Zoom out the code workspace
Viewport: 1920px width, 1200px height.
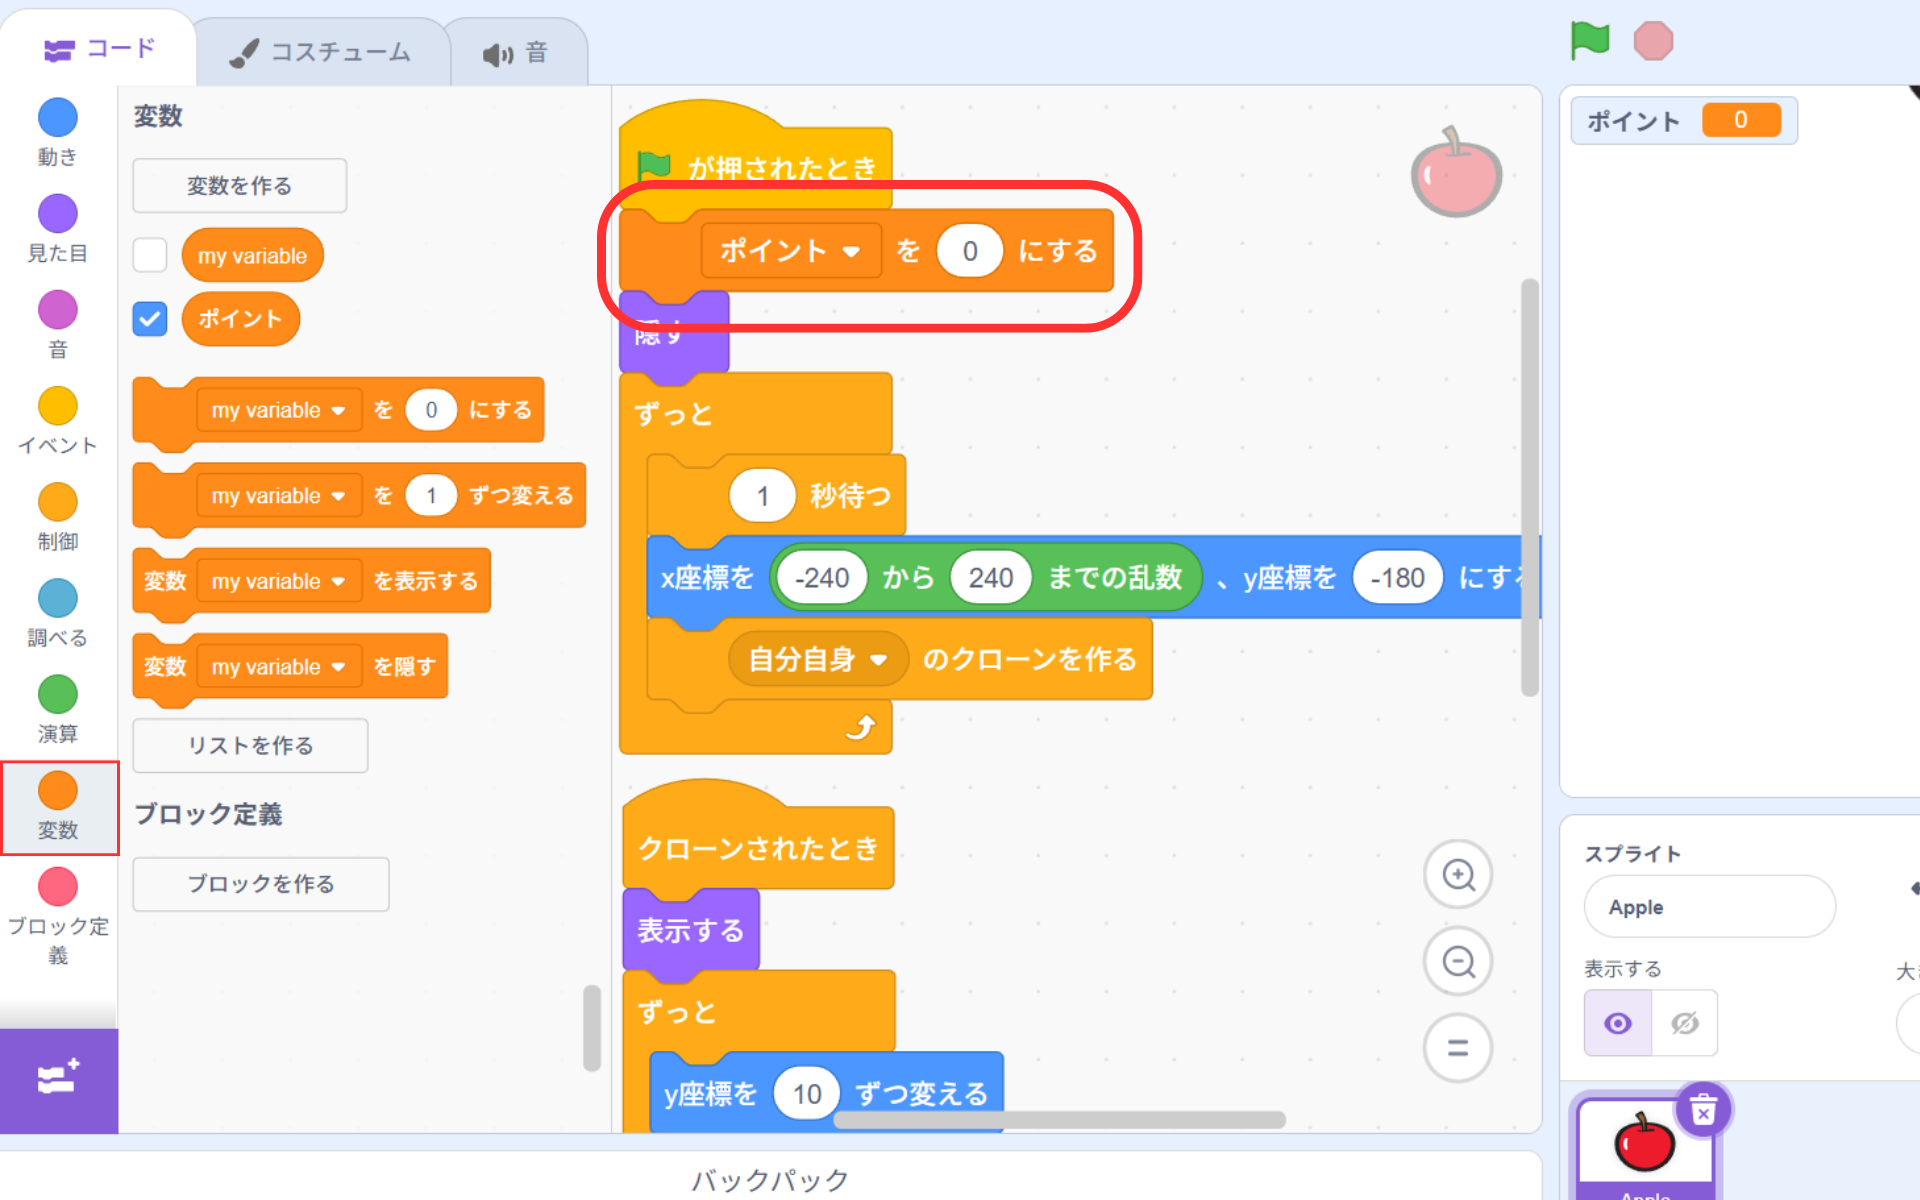(1458, 962)
